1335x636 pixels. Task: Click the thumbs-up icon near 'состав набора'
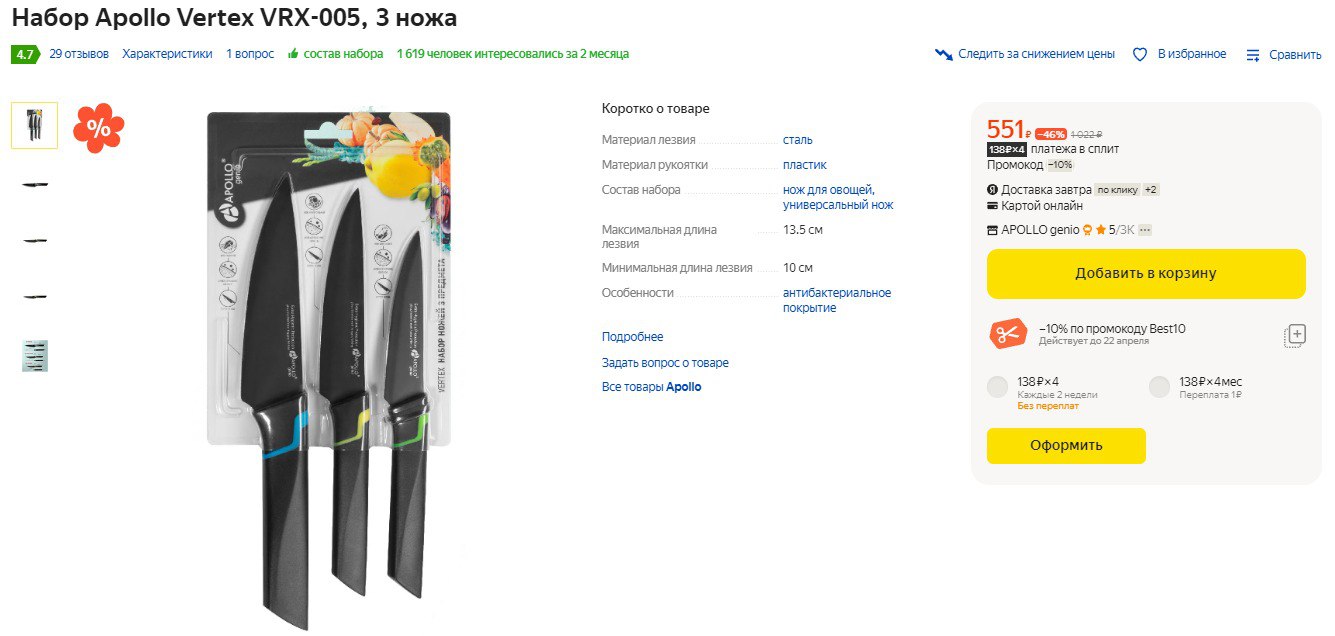[293, 54]
